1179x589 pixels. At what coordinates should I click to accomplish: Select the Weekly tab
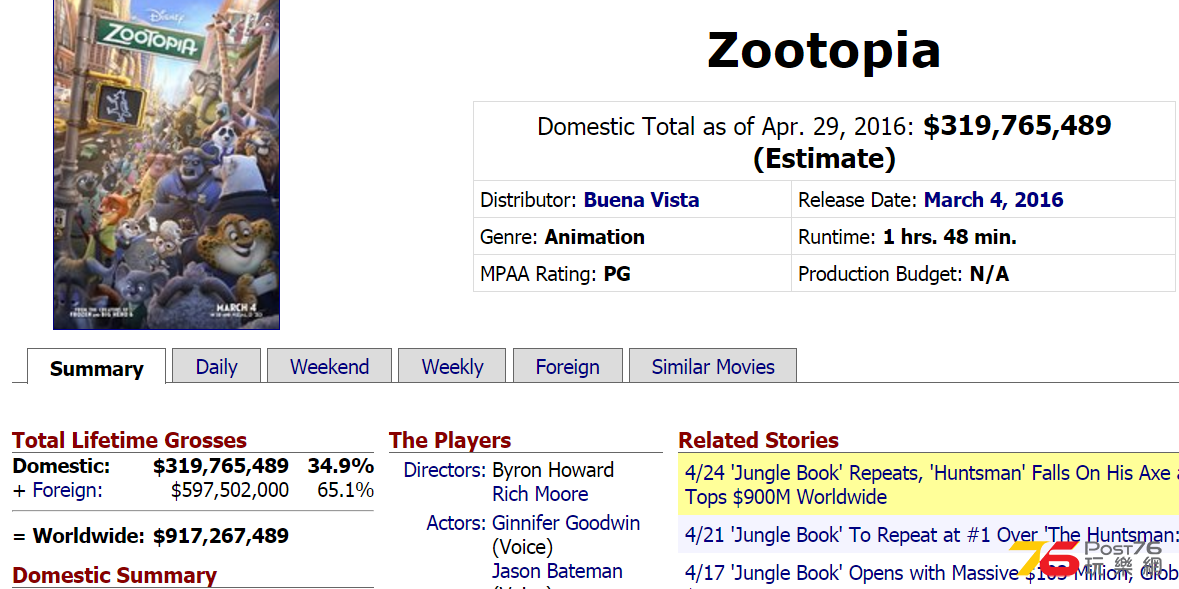452,366
